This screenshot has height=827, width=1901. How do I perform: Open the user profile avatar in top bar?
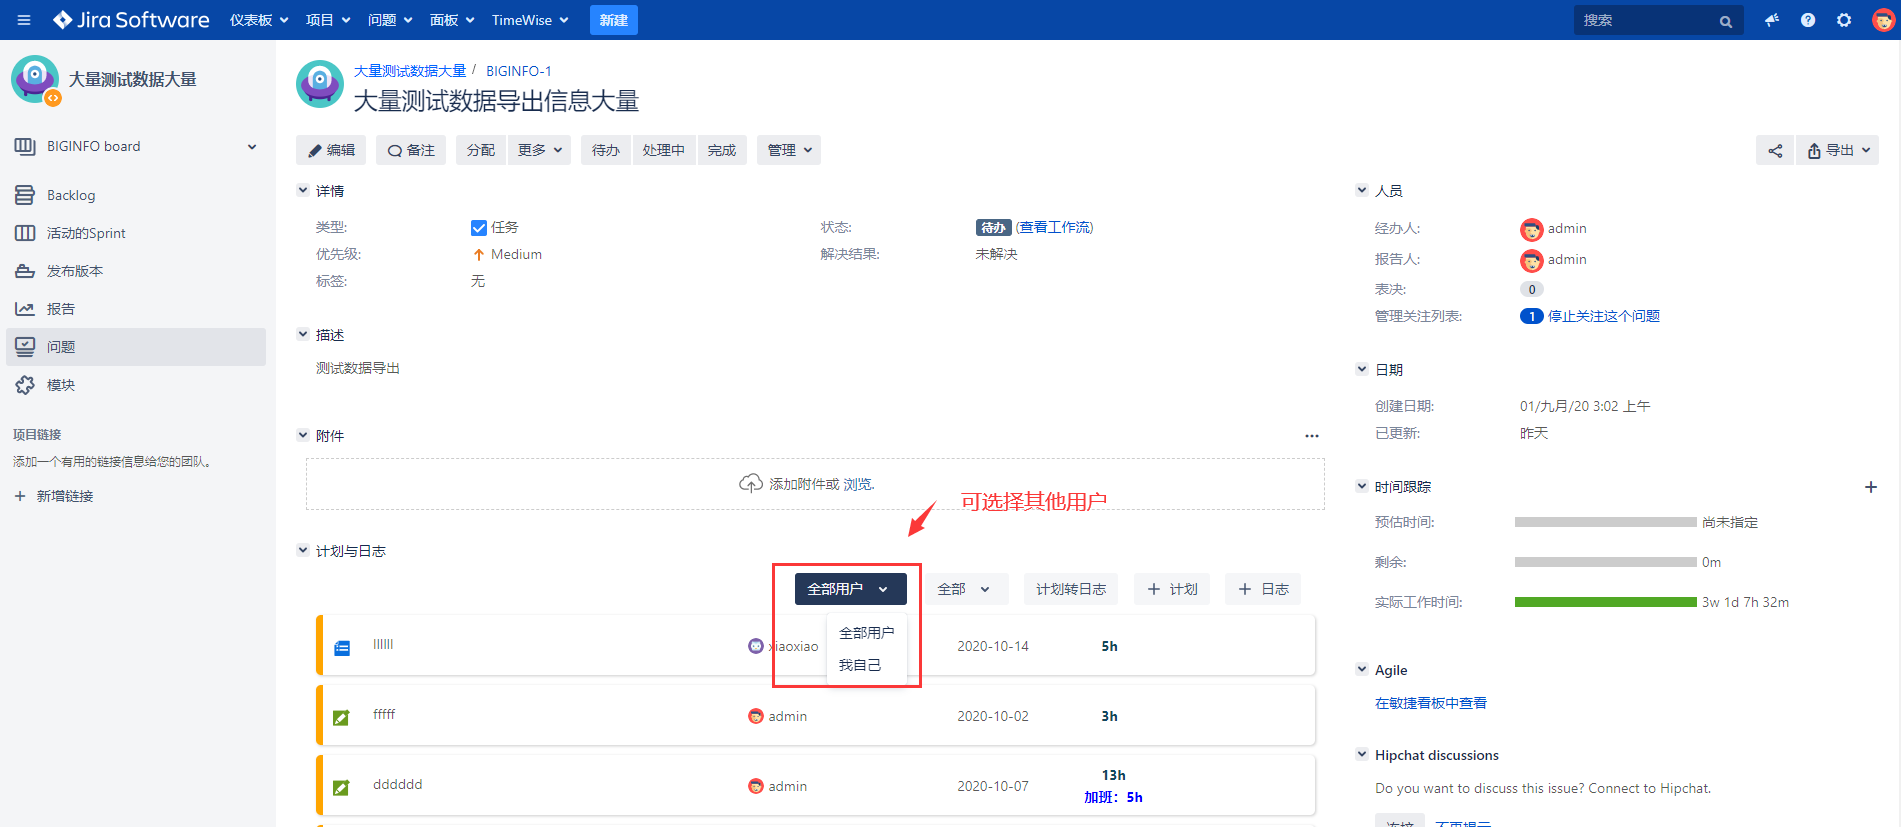click(x=1883, y=20)
